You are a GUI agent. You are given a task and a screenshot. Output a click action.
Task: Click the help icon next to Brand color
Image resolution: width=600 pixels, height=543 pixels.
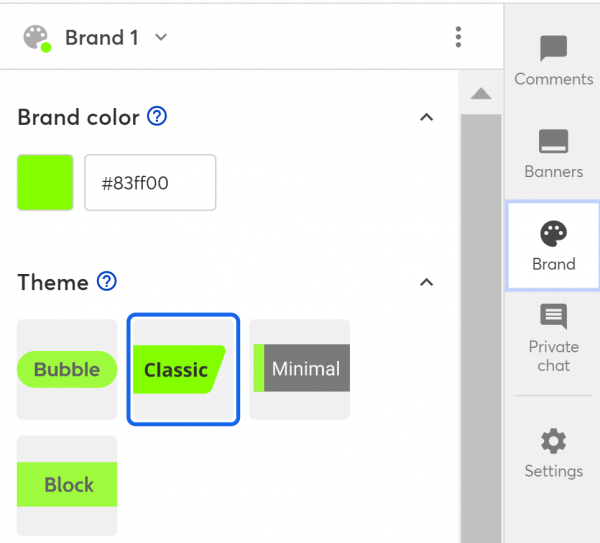pos(157,116)
